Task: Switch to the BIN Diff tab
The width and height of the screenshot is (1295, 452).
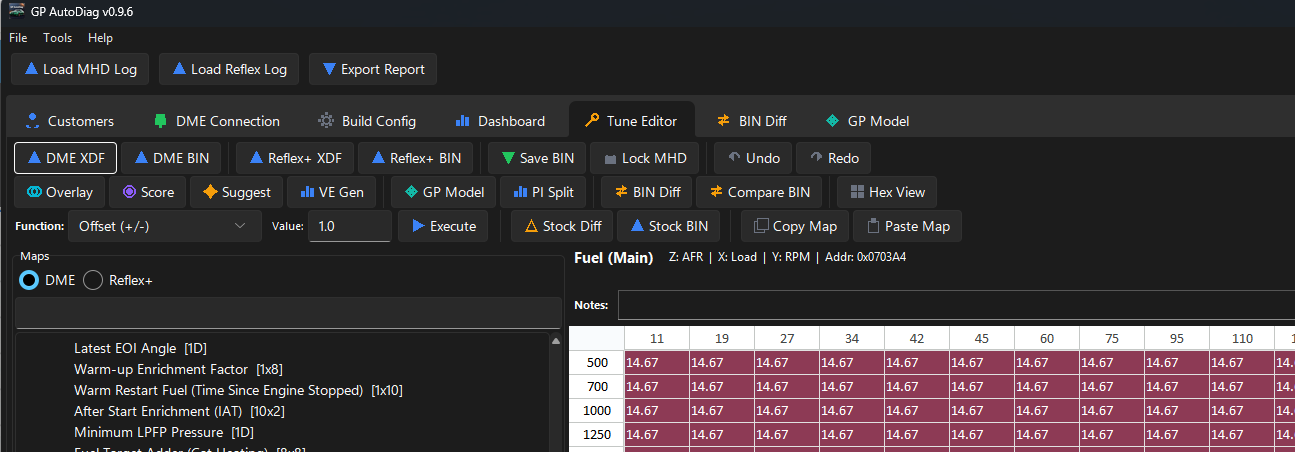Action: [752, 121]
